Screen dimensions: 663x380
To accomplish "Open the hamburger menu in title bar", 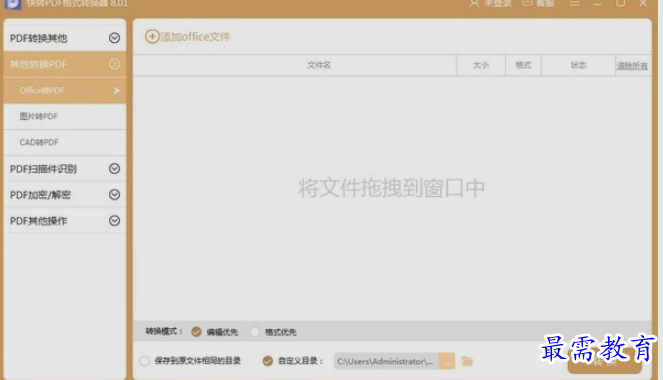I will point(574,3).
